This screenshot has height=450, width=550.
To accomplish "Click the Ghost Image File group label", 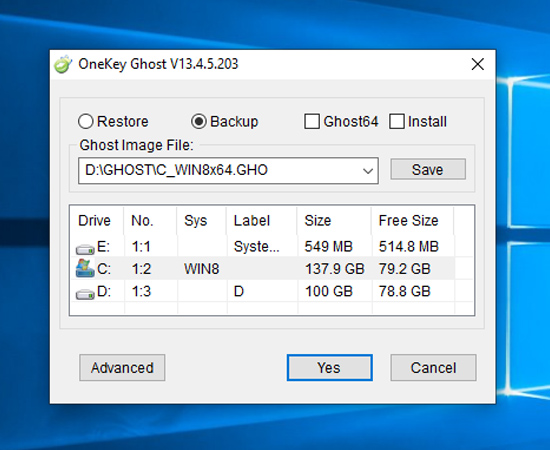I will pyautogui.click(x=136, y=145).
